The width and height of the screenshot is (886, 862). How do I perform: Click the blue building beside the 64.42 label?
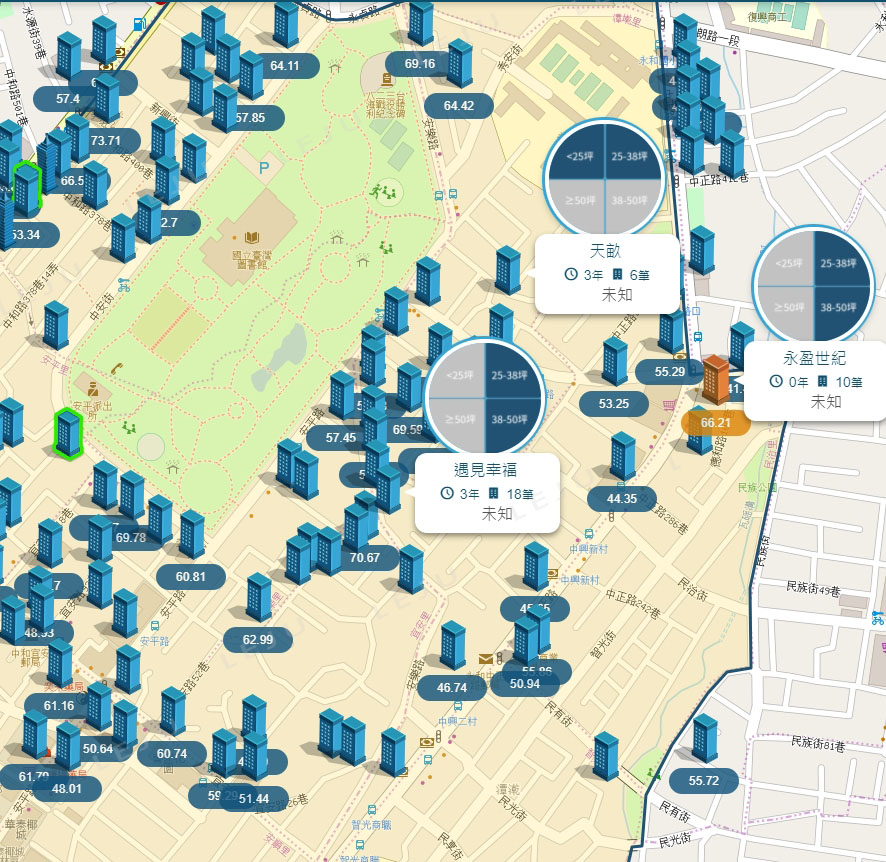[x=460, y=63]
